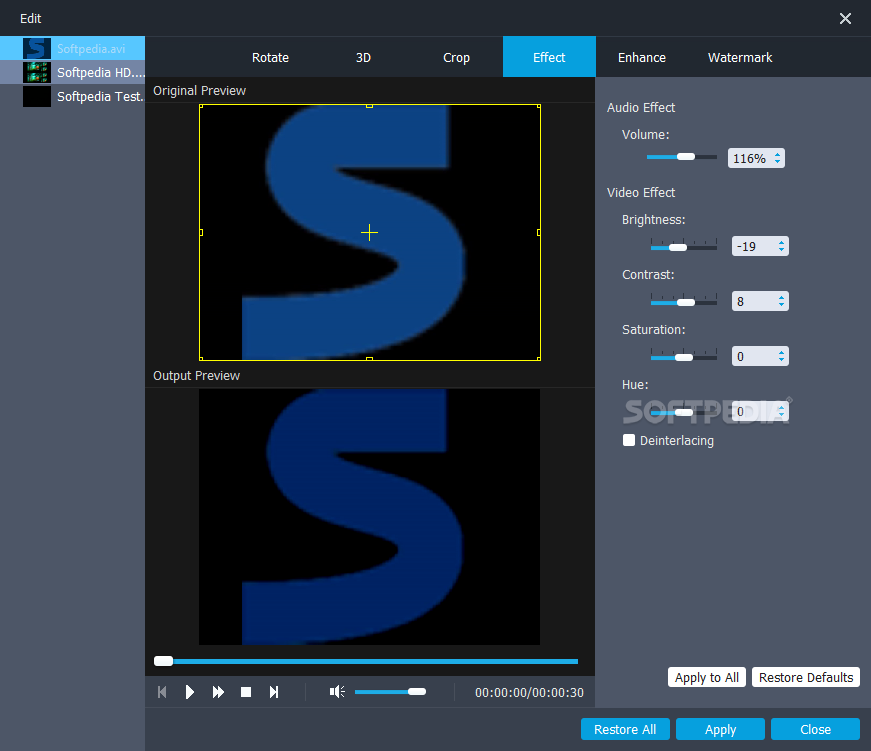Click the Hue slider handle

[x=684, y=412]
